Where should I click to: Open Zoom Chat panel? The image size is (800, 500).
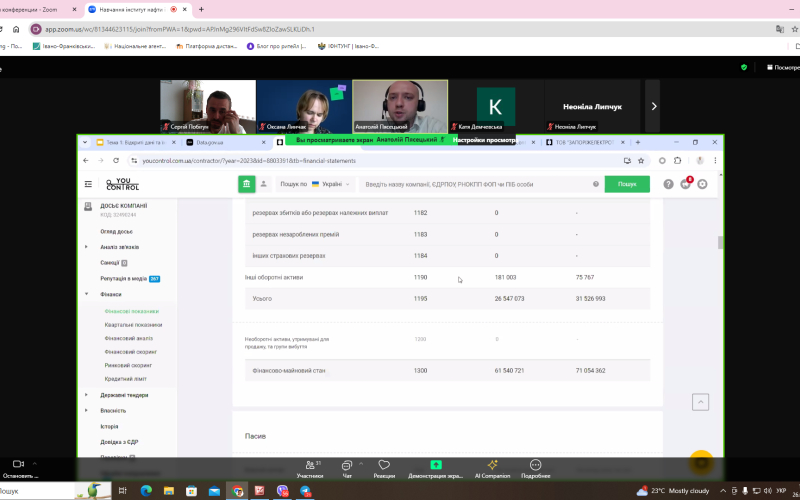347,469
